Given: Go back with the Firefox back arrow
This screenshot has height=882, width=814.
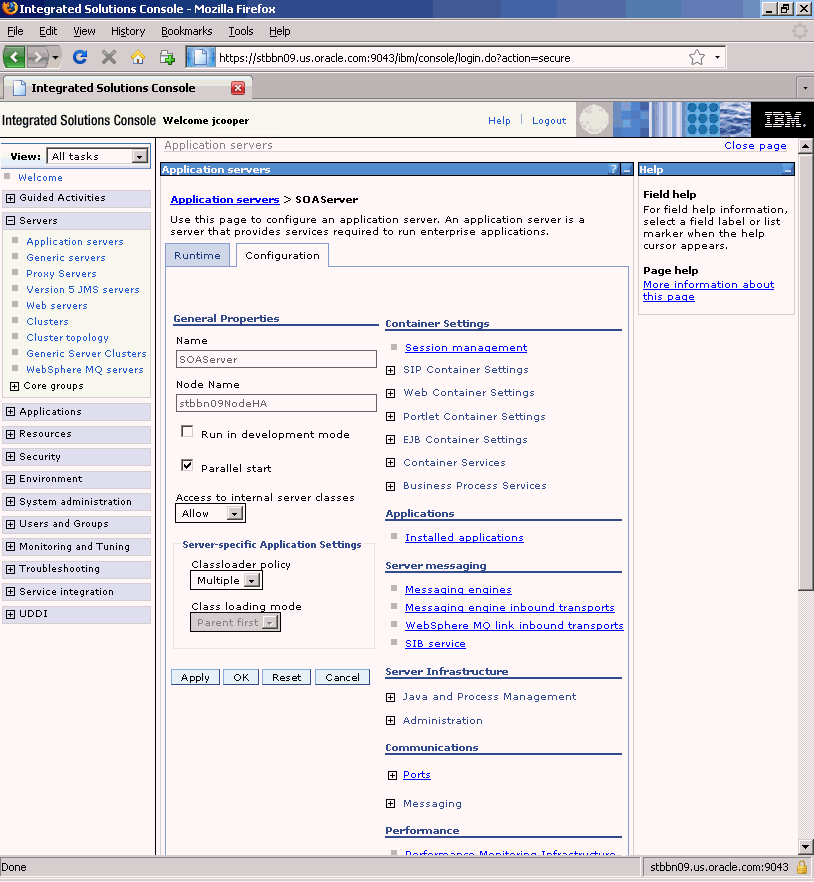Looking at the screenshot, I should (14, 57).
